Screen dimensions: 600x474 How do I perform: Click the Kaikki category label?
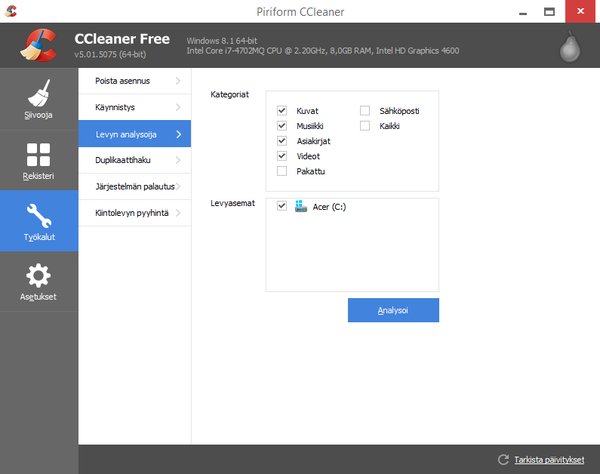pyautogui.click(x=390, y=126)
